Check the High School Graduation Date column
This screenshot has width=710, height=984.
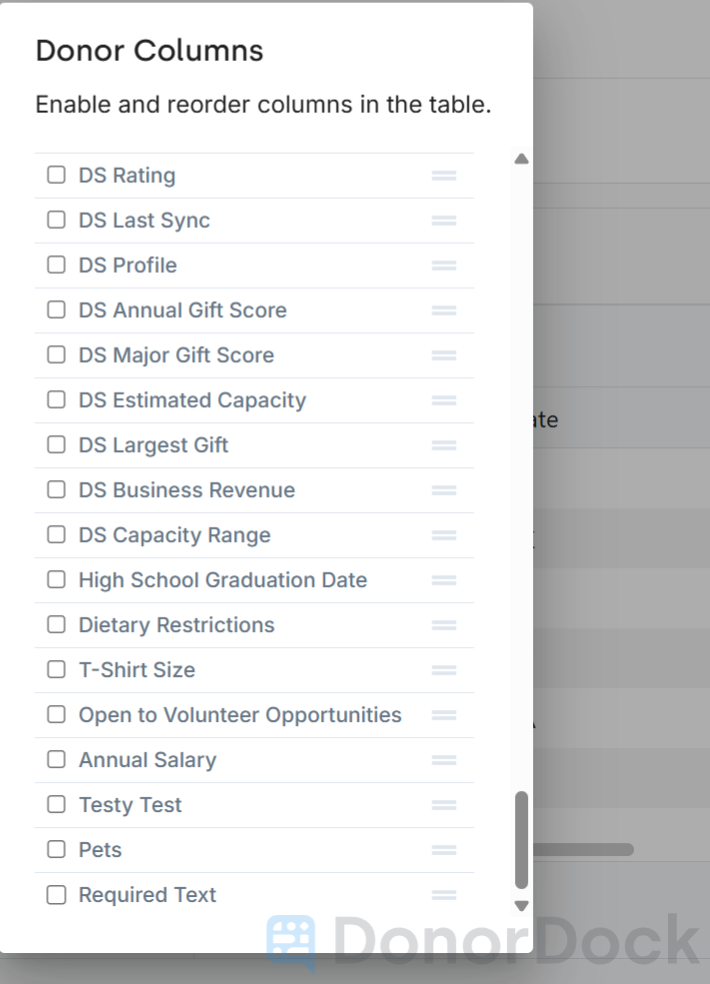click(56, 580)
